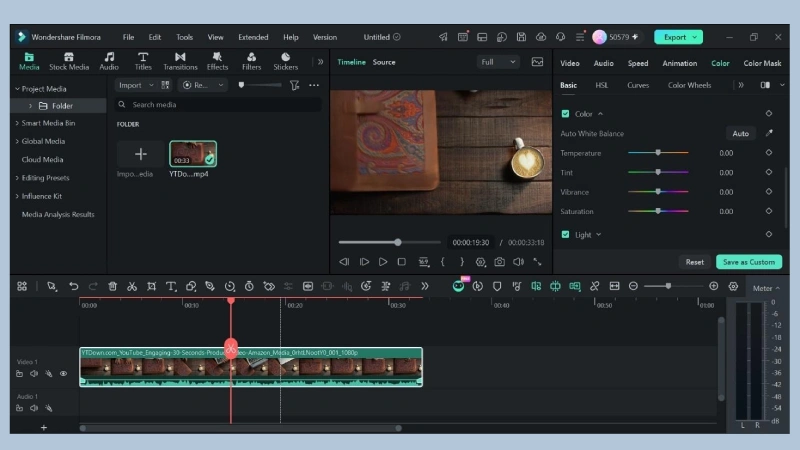Click the filter icon in media panel
The width and height of the screenshot is (800, 450).
(294, 85)
